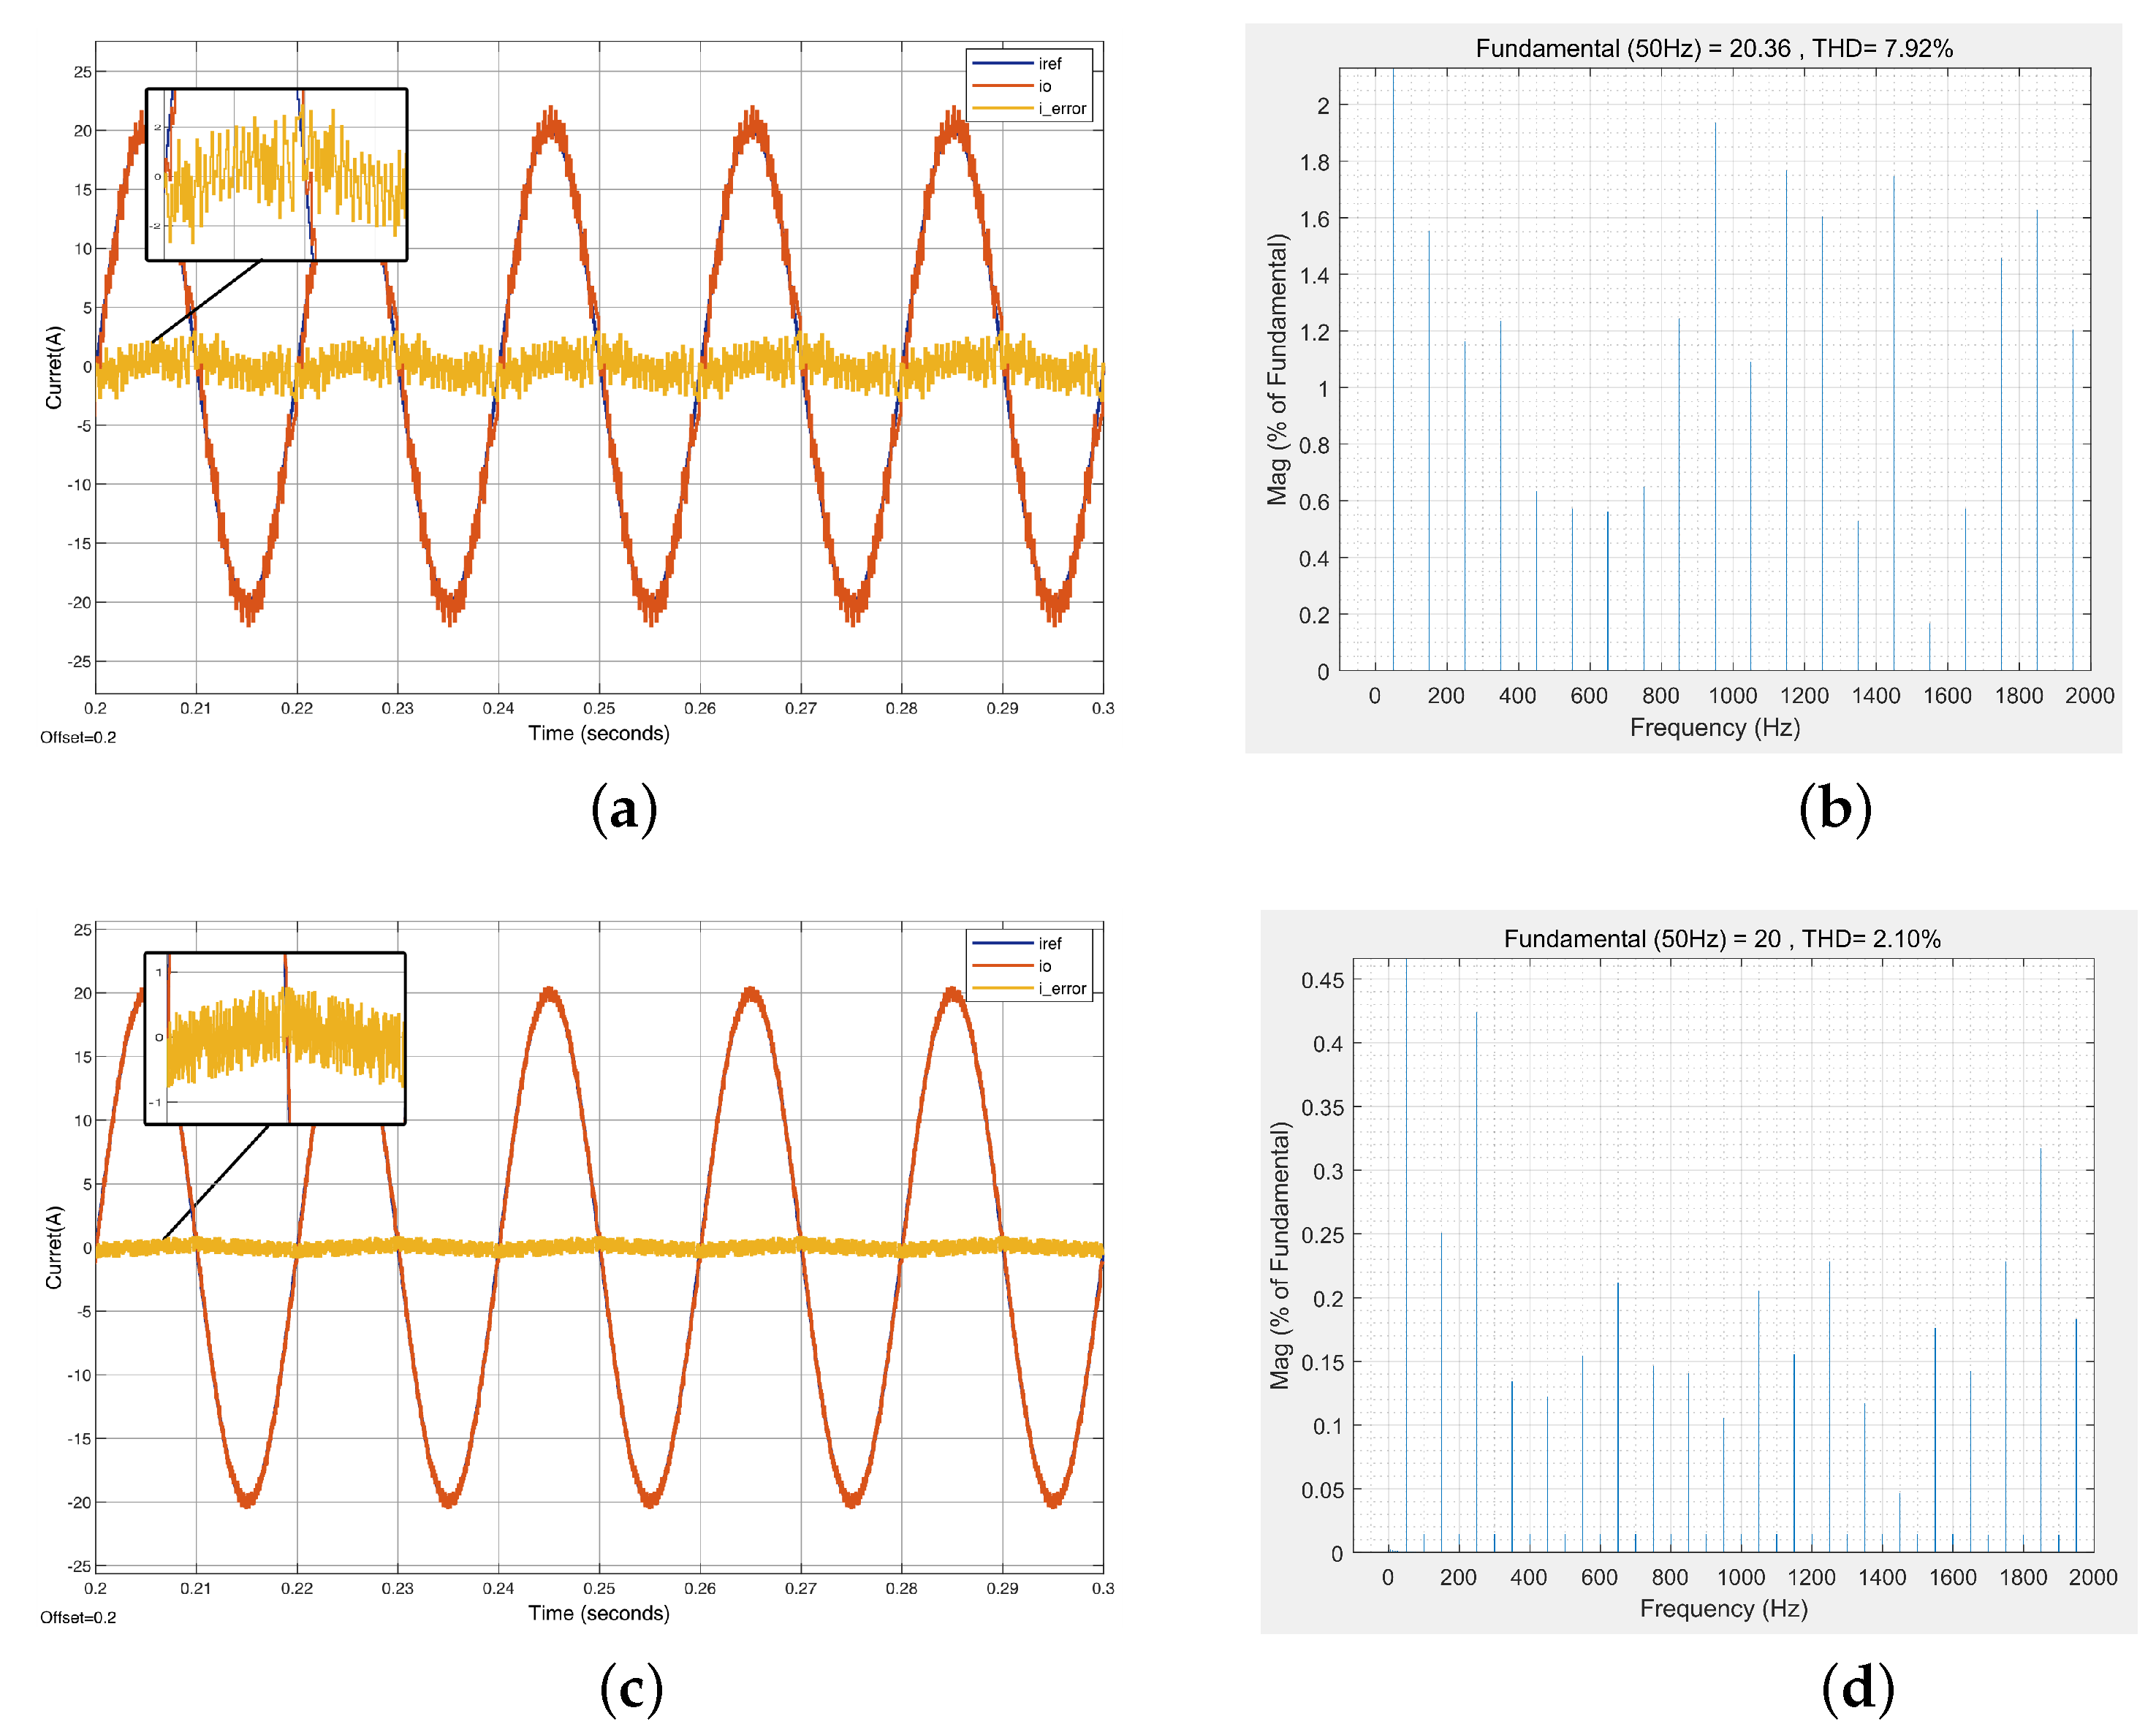Image resolution: width=2156 pixels, height=1735 pixels.
Task: Click the iref legend entry in plot (c)
Action: pos(1049,943)
